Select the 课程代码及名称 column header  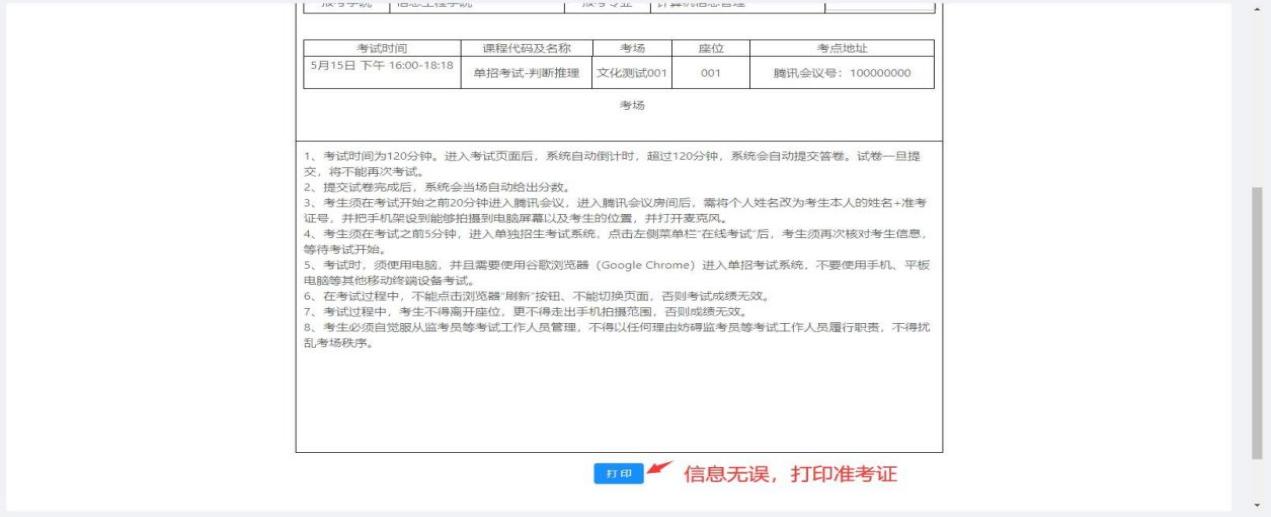point(526,48)
